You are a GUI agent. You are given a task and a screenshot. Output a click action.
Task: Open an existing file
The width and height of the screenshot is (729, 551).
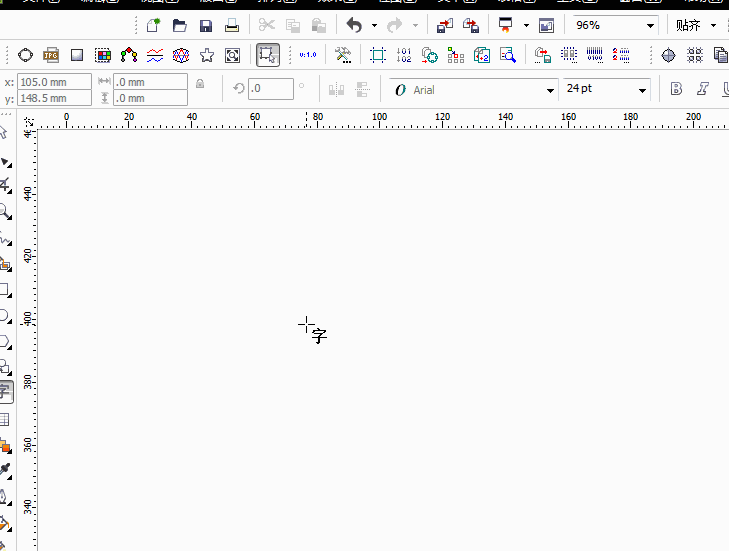[179, 25]
